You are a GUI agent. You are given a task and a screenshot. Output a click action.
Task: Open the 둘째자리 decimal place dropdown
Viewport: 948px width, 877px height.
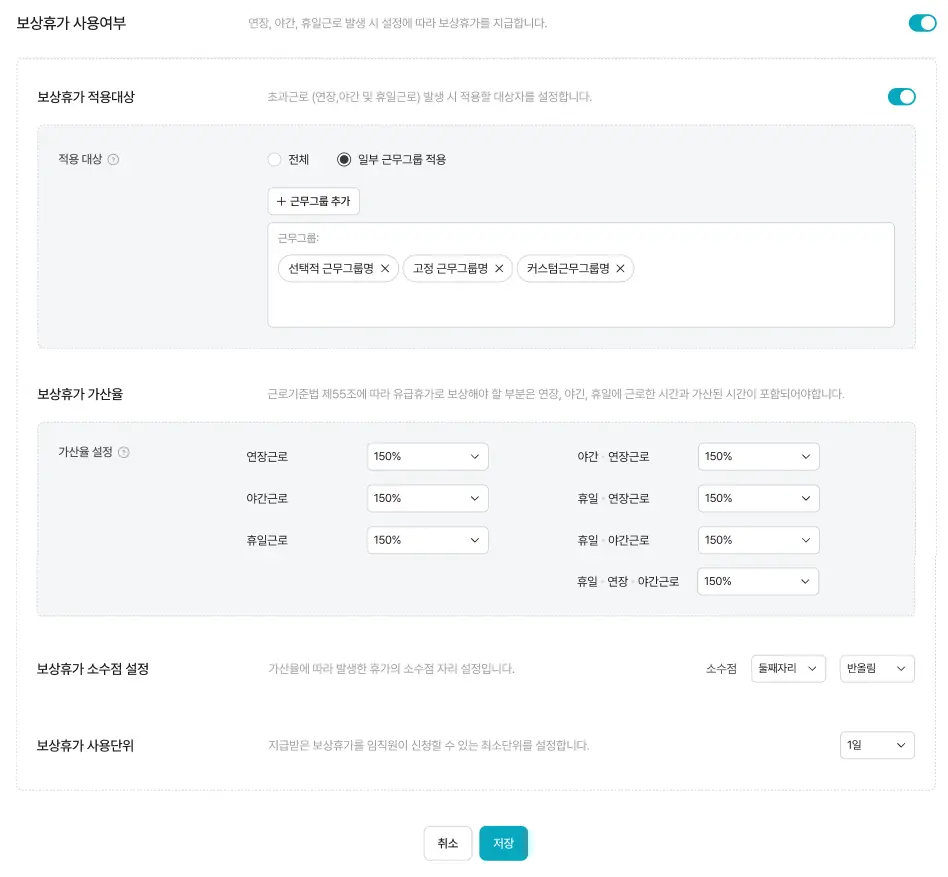(786, 668)
